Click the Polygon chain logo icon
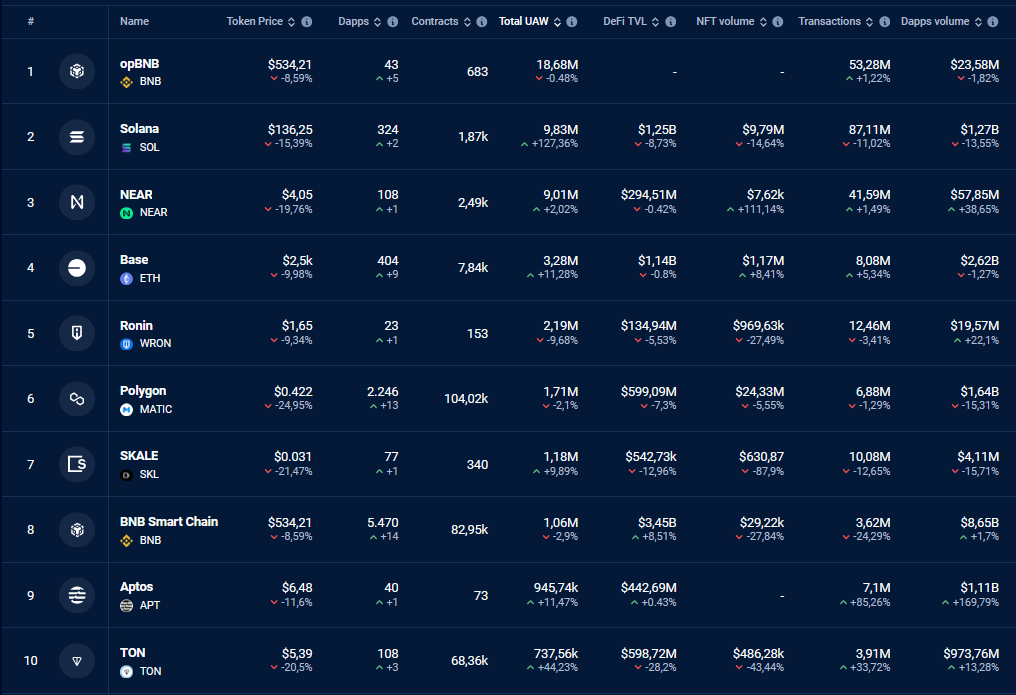The height and width of the screenshot is (695, 1016). click(x=76, y=398)
